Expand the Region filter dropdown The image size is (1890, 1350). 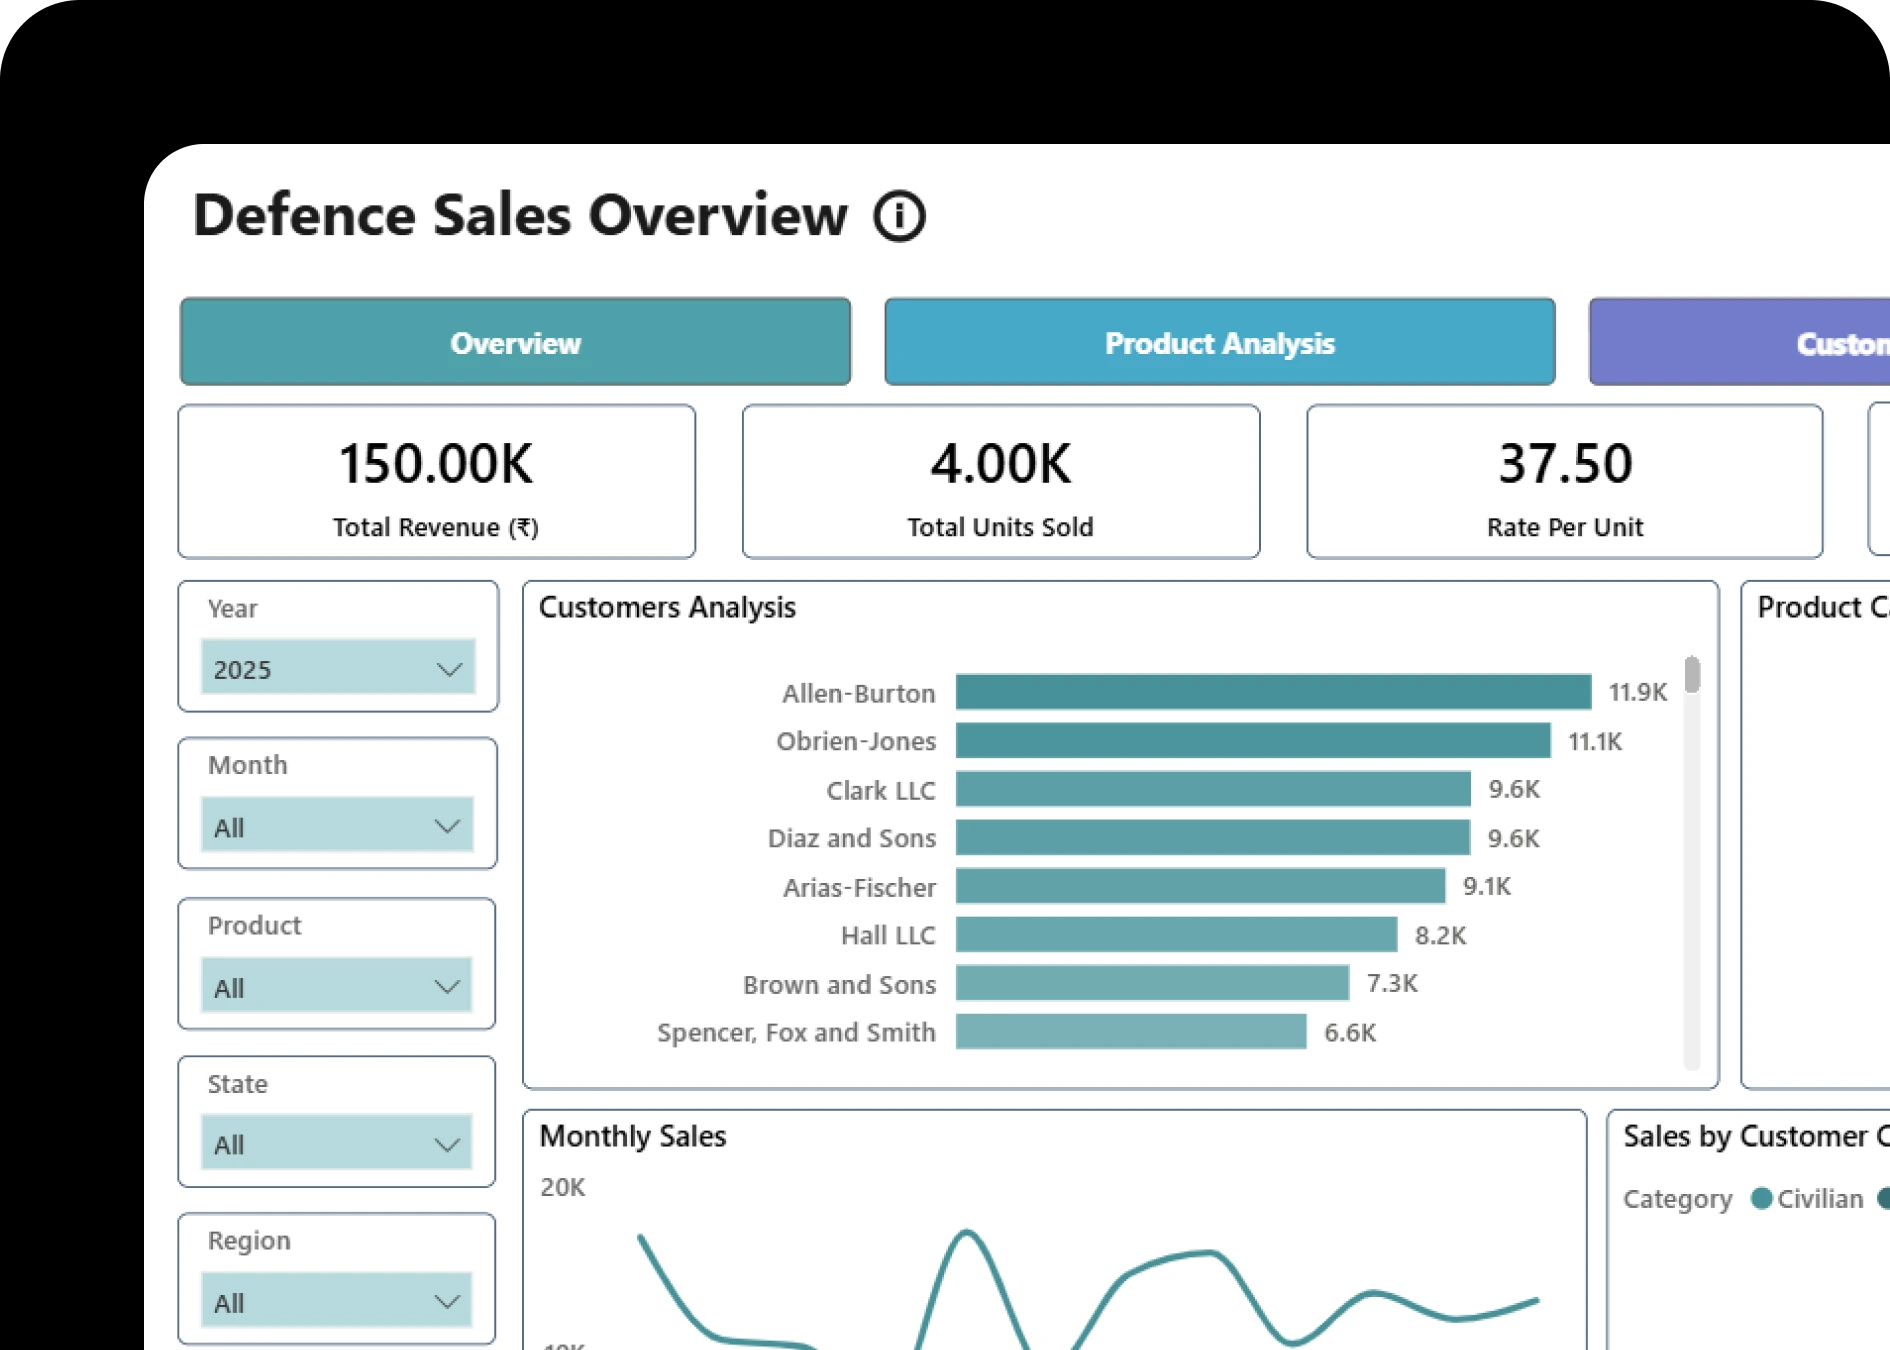click(x=338, y=1301)
